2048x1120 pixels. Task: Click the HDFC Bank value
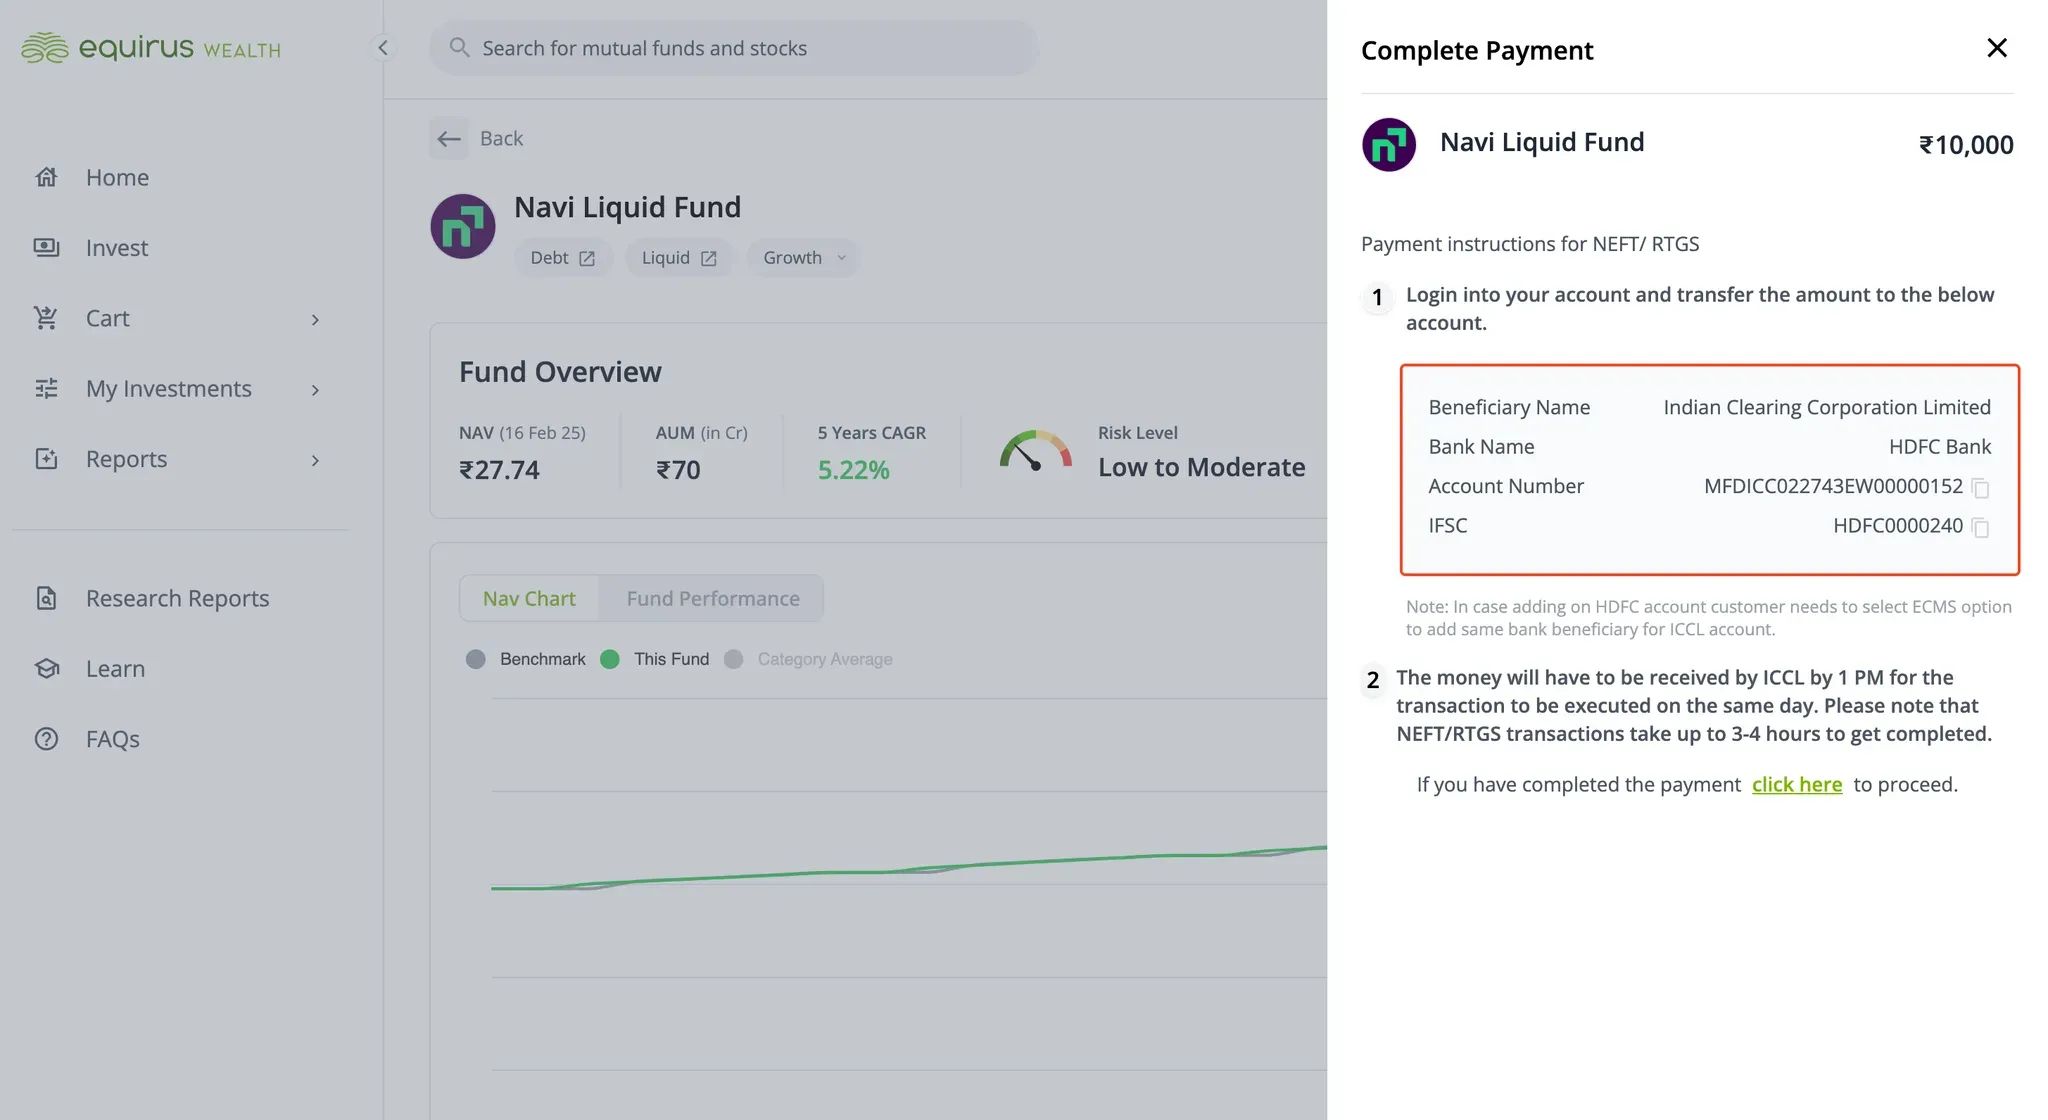[x=1940, y=446]
